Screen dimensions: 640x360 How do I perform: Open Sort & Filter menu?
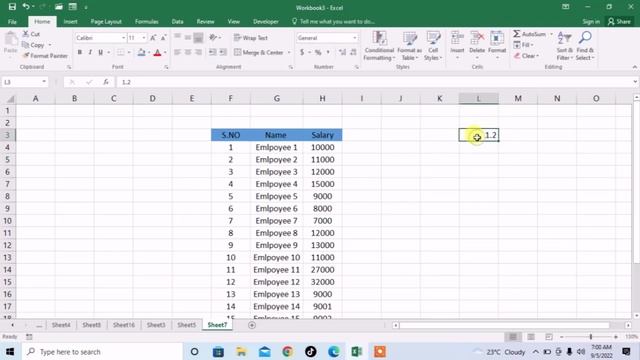point(564,46)
